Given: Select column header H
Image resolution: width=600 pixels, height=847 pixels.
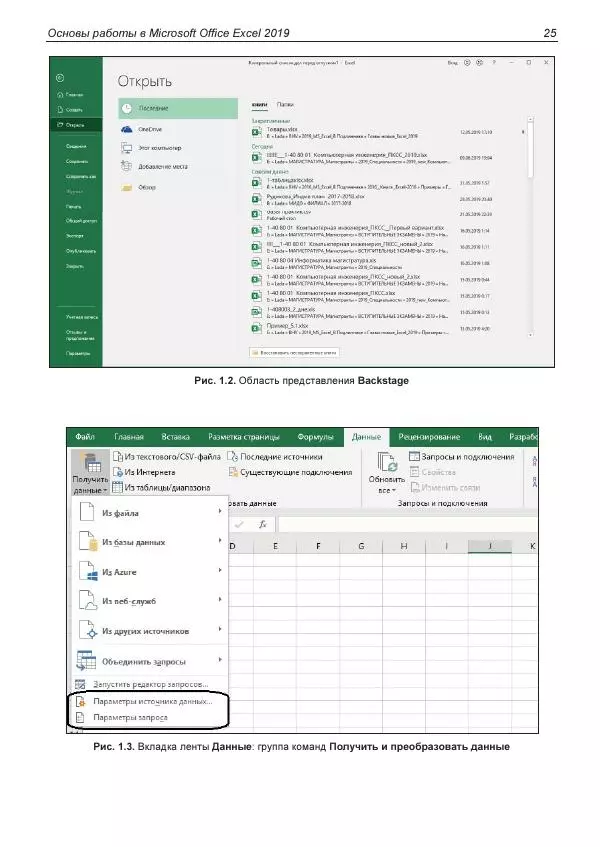Looking at the screenshot, I should 403,546.
